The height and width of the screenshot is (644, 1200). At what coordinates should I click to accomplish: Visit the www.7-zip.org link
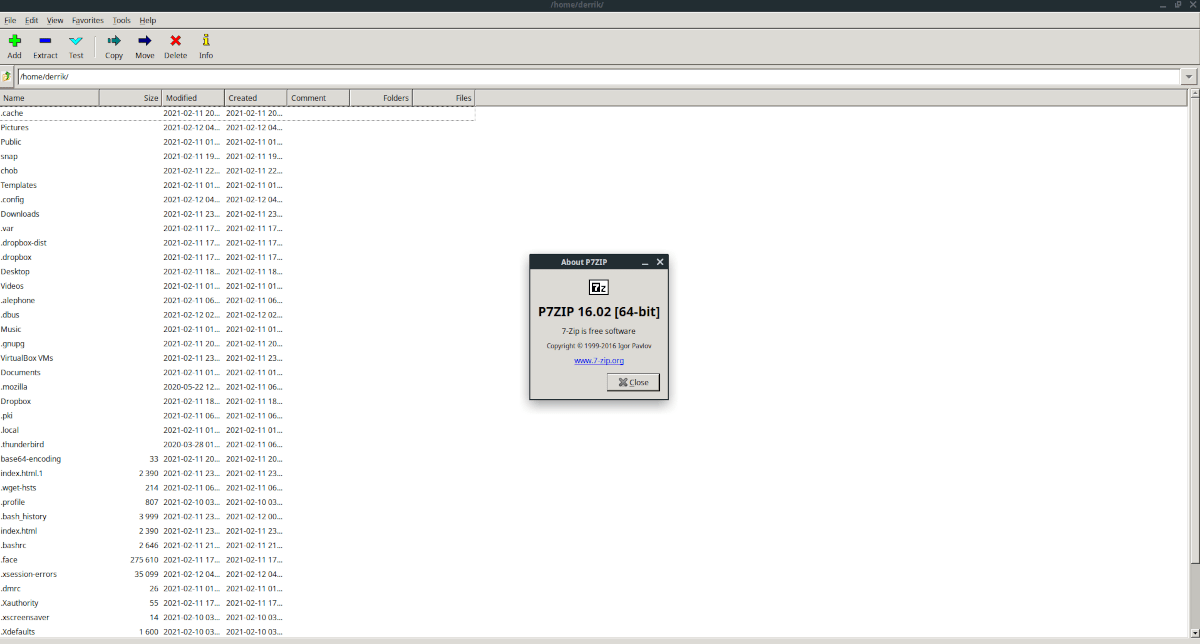click(598, 360)
